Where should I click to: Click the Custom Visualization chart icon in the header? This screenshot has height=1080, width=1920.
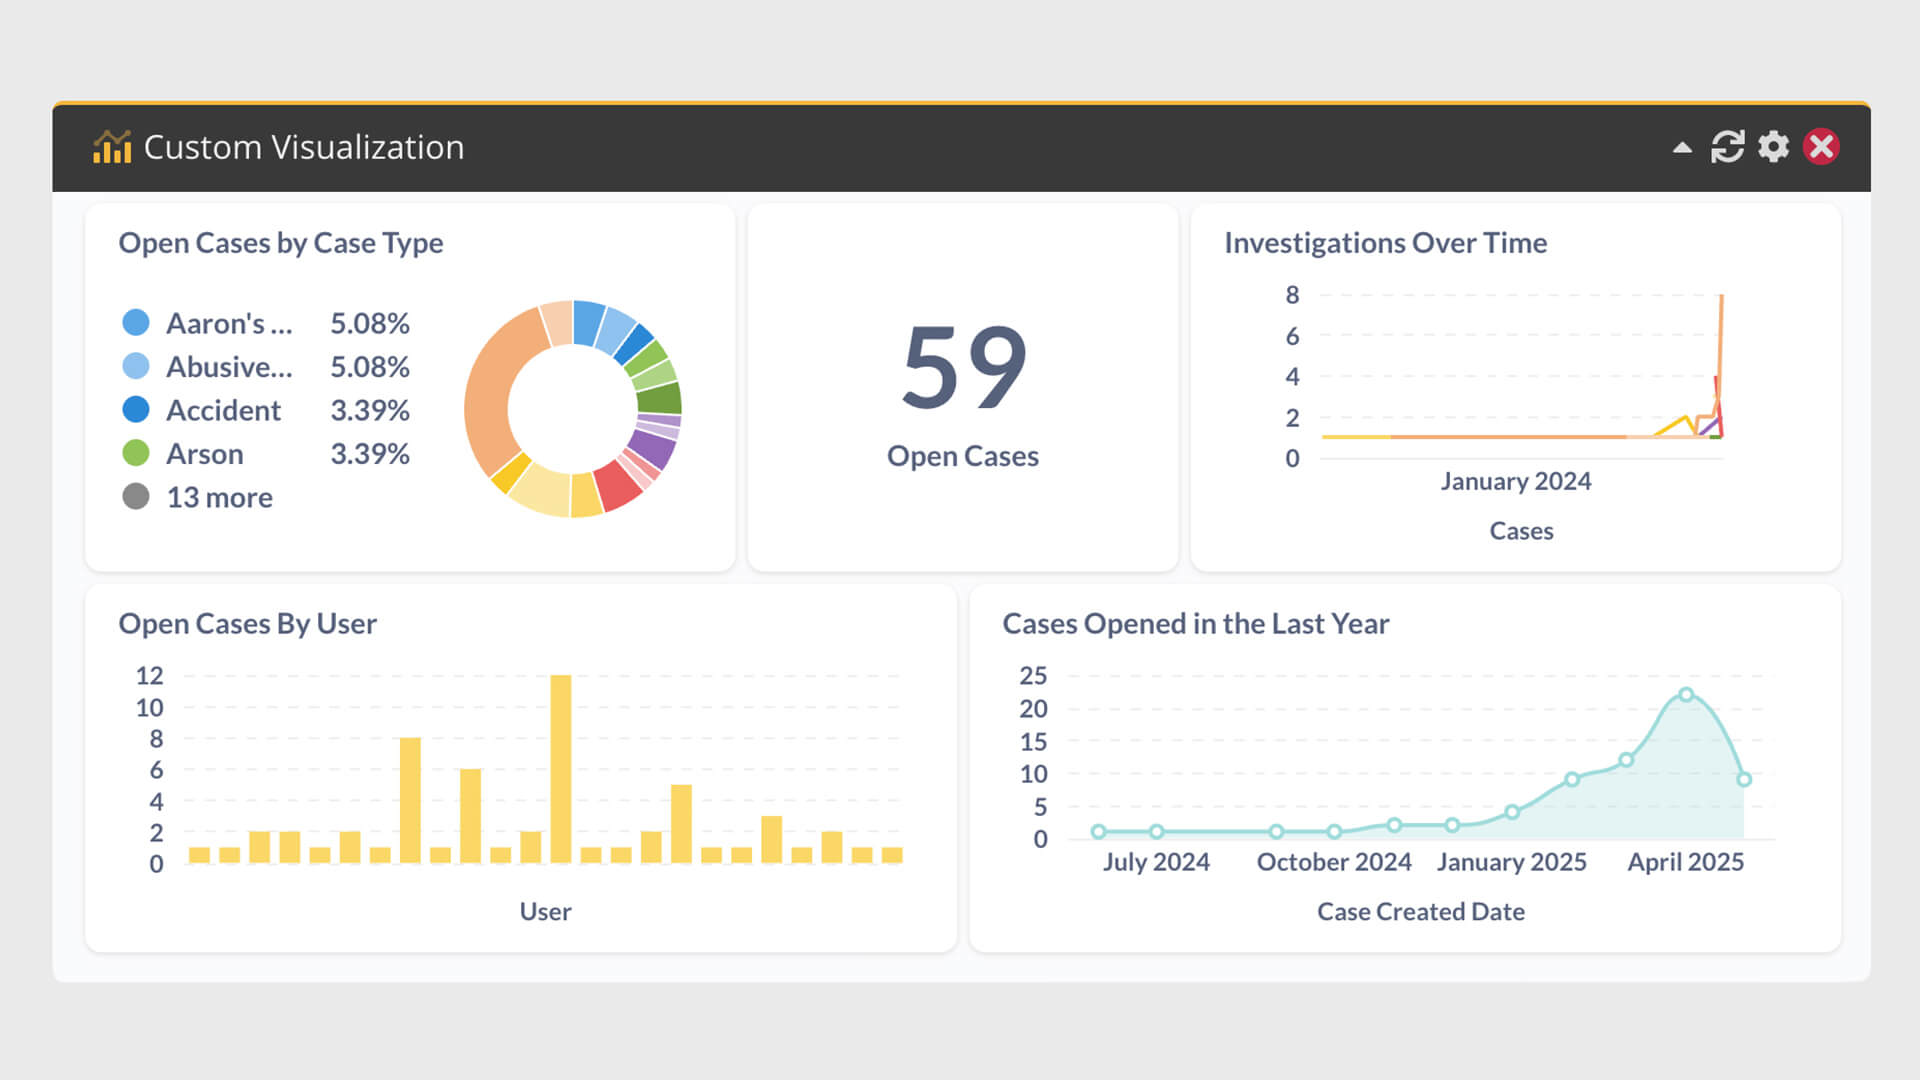click(111, 147)
